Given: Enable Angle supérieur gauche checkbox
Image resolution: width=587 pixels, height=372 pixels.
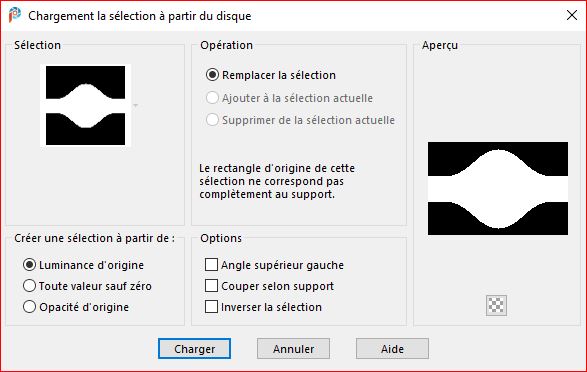Looking at the screenshot, I should click(x=212, y=265).
